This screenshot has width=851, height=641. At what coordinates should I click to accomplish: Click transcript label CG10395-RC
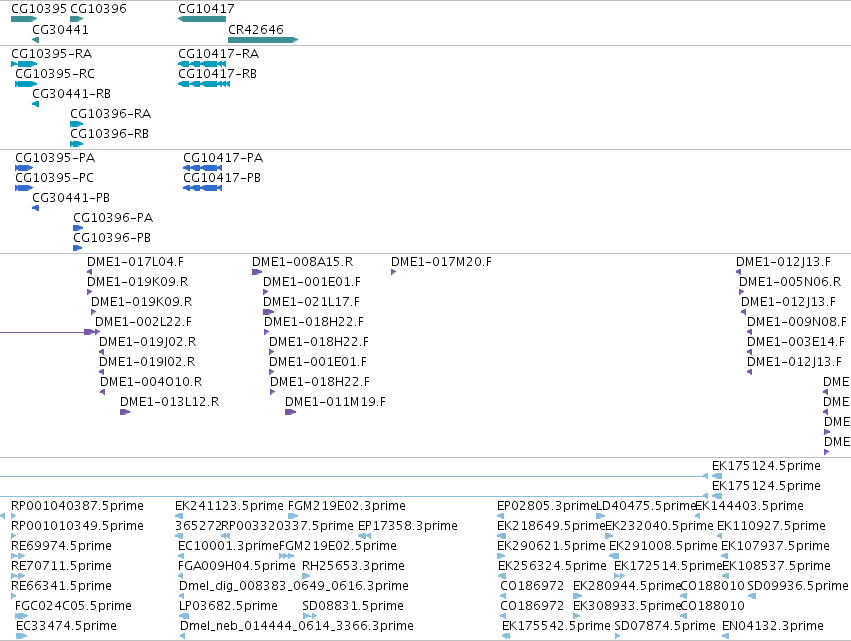(x=55, y=74)
